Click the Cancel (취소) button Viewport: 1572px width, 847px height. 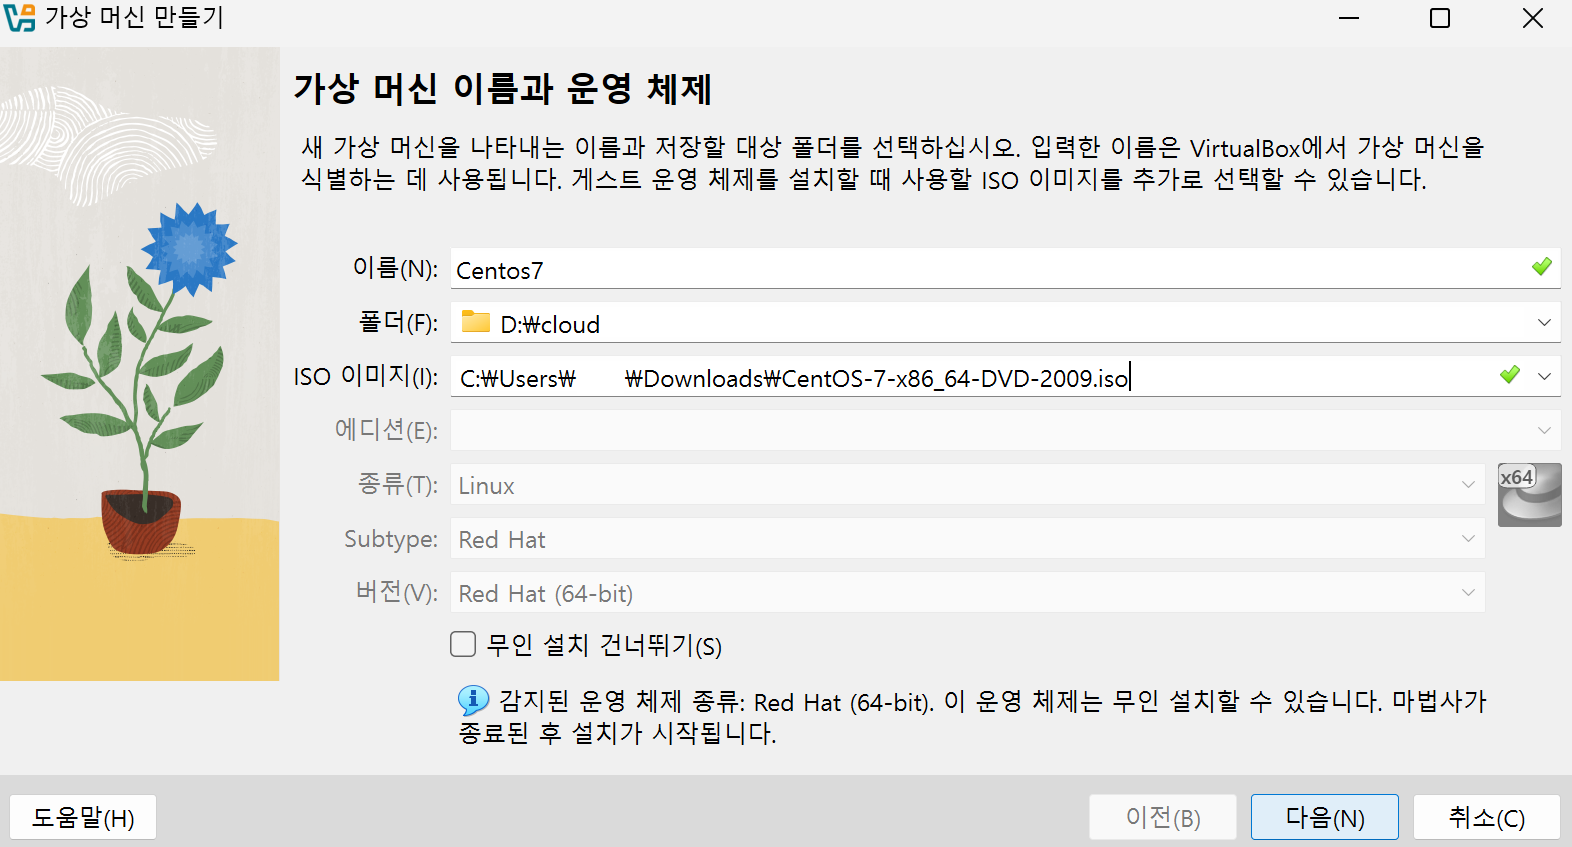[1487, 818]
